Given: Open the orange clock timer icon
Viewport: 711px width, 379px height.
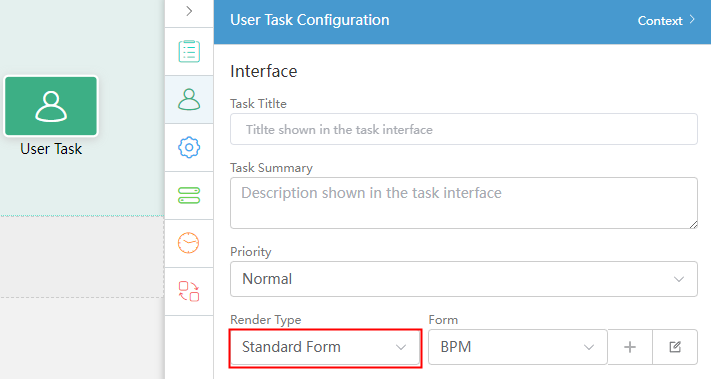Looking at the screenshot, I should (x=189, y=243).
